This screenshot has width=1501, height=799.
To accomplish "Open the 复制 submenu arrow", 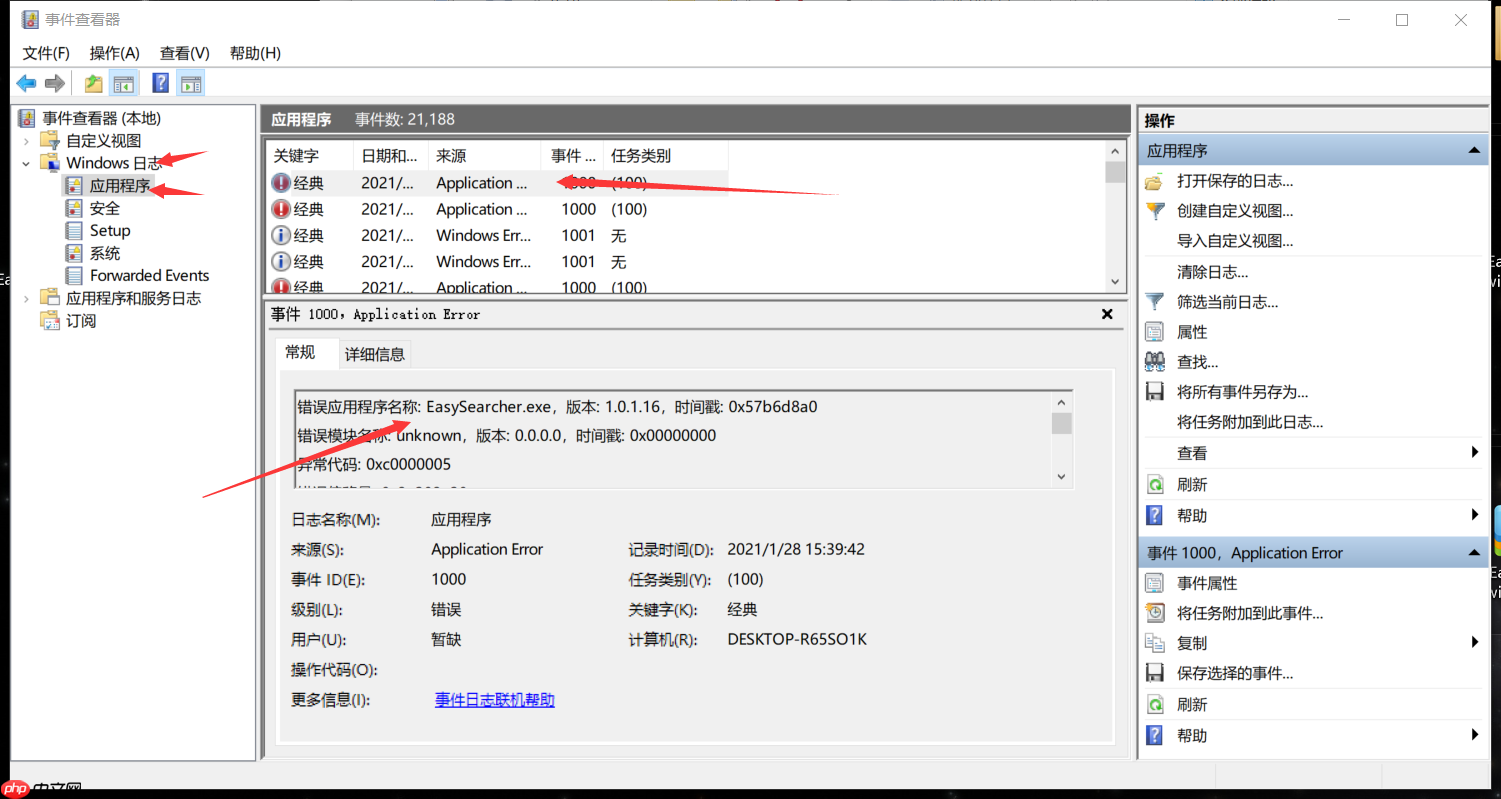I will (x=1475, y=643).
